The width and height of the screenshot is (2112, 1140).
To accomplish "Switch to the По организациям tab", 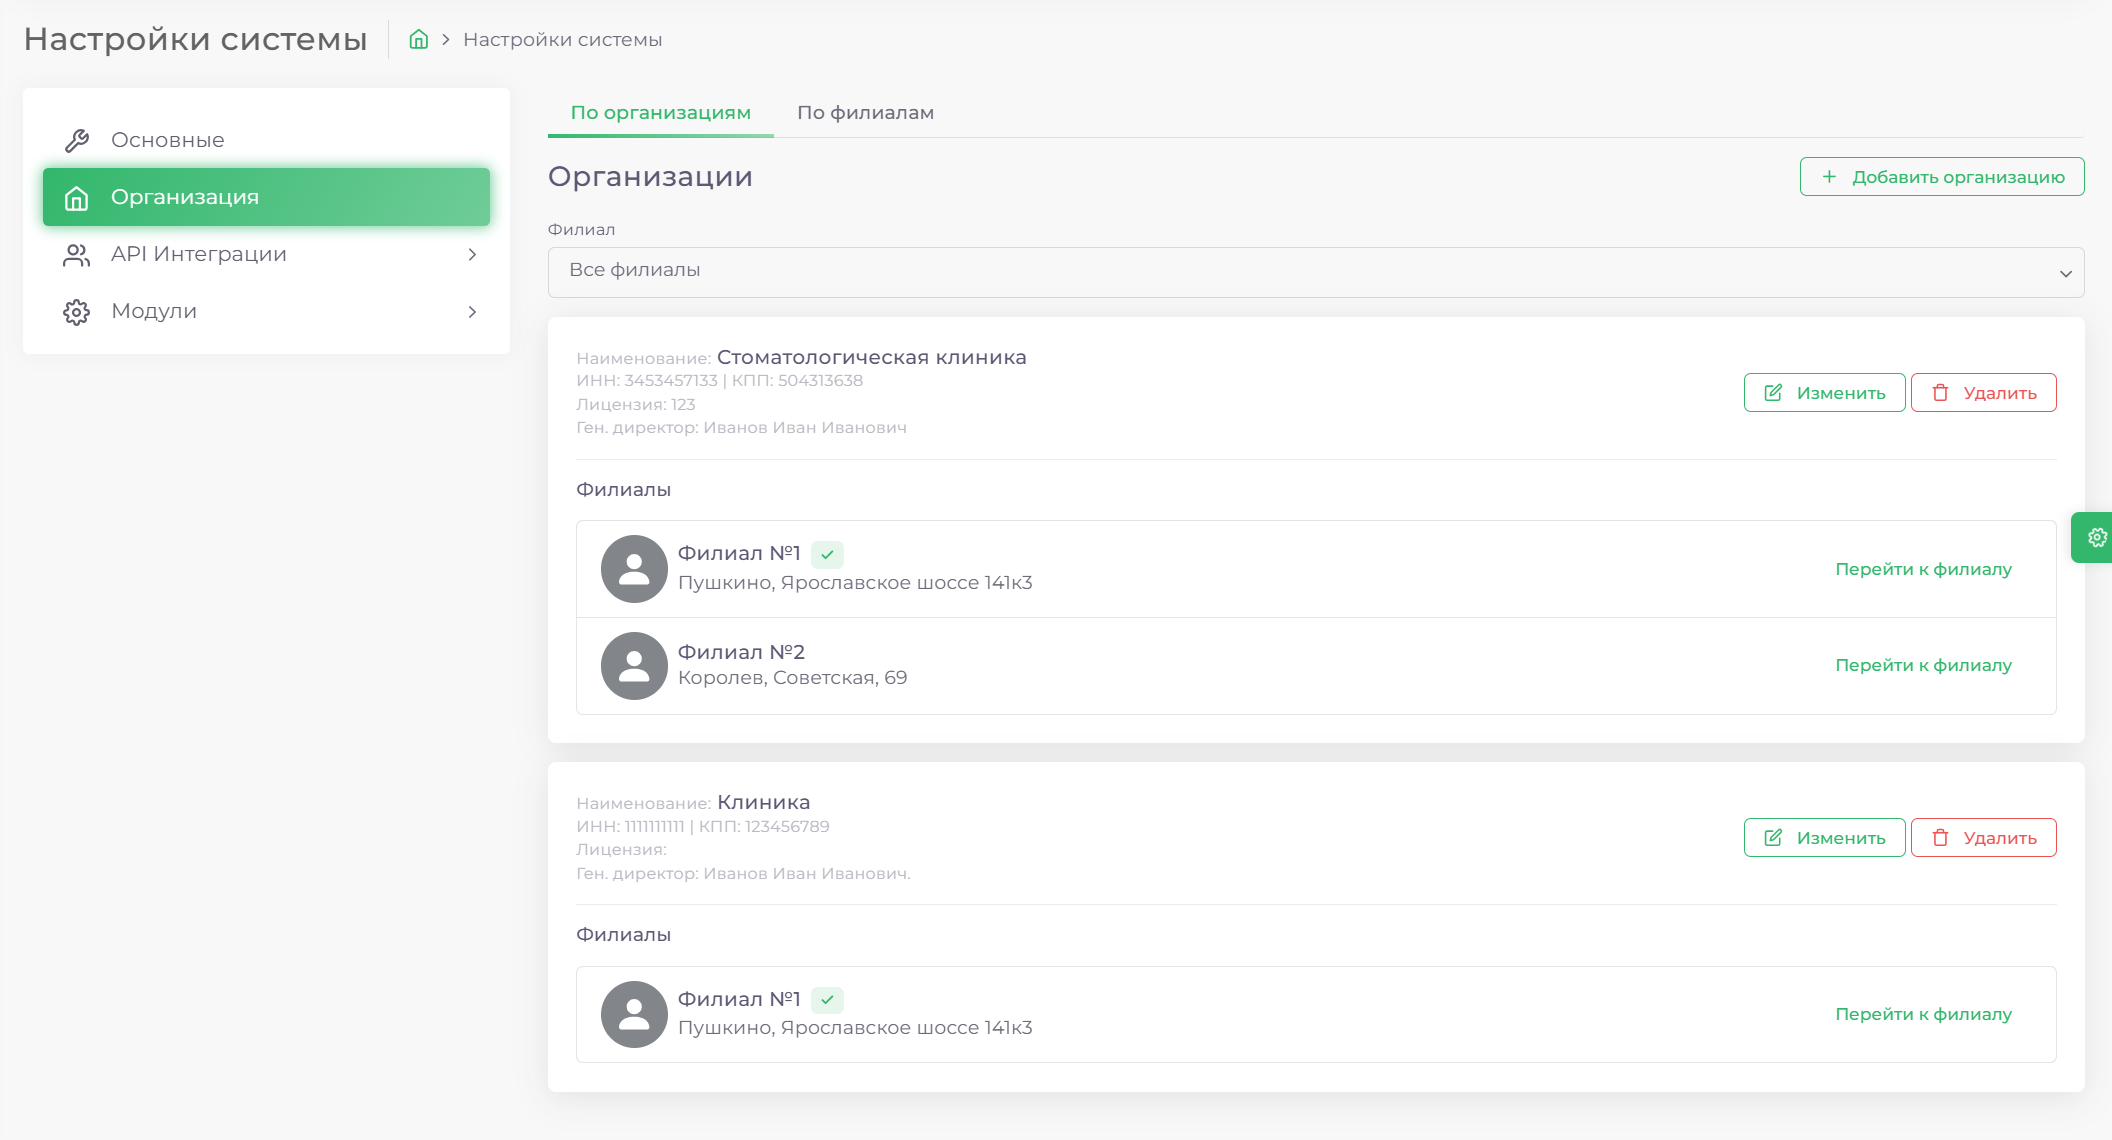I will tap(661, 113).
